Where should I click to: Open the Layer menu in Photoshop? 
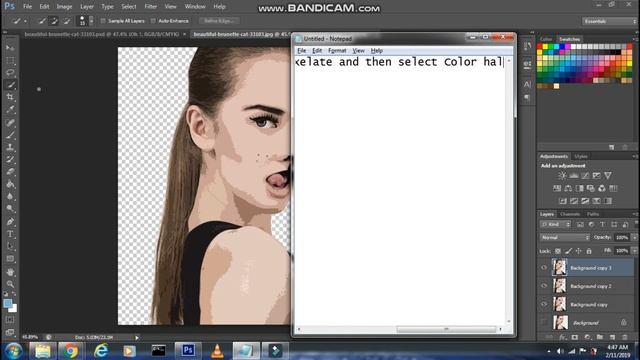pyautogui.click(x=87, y=7)
